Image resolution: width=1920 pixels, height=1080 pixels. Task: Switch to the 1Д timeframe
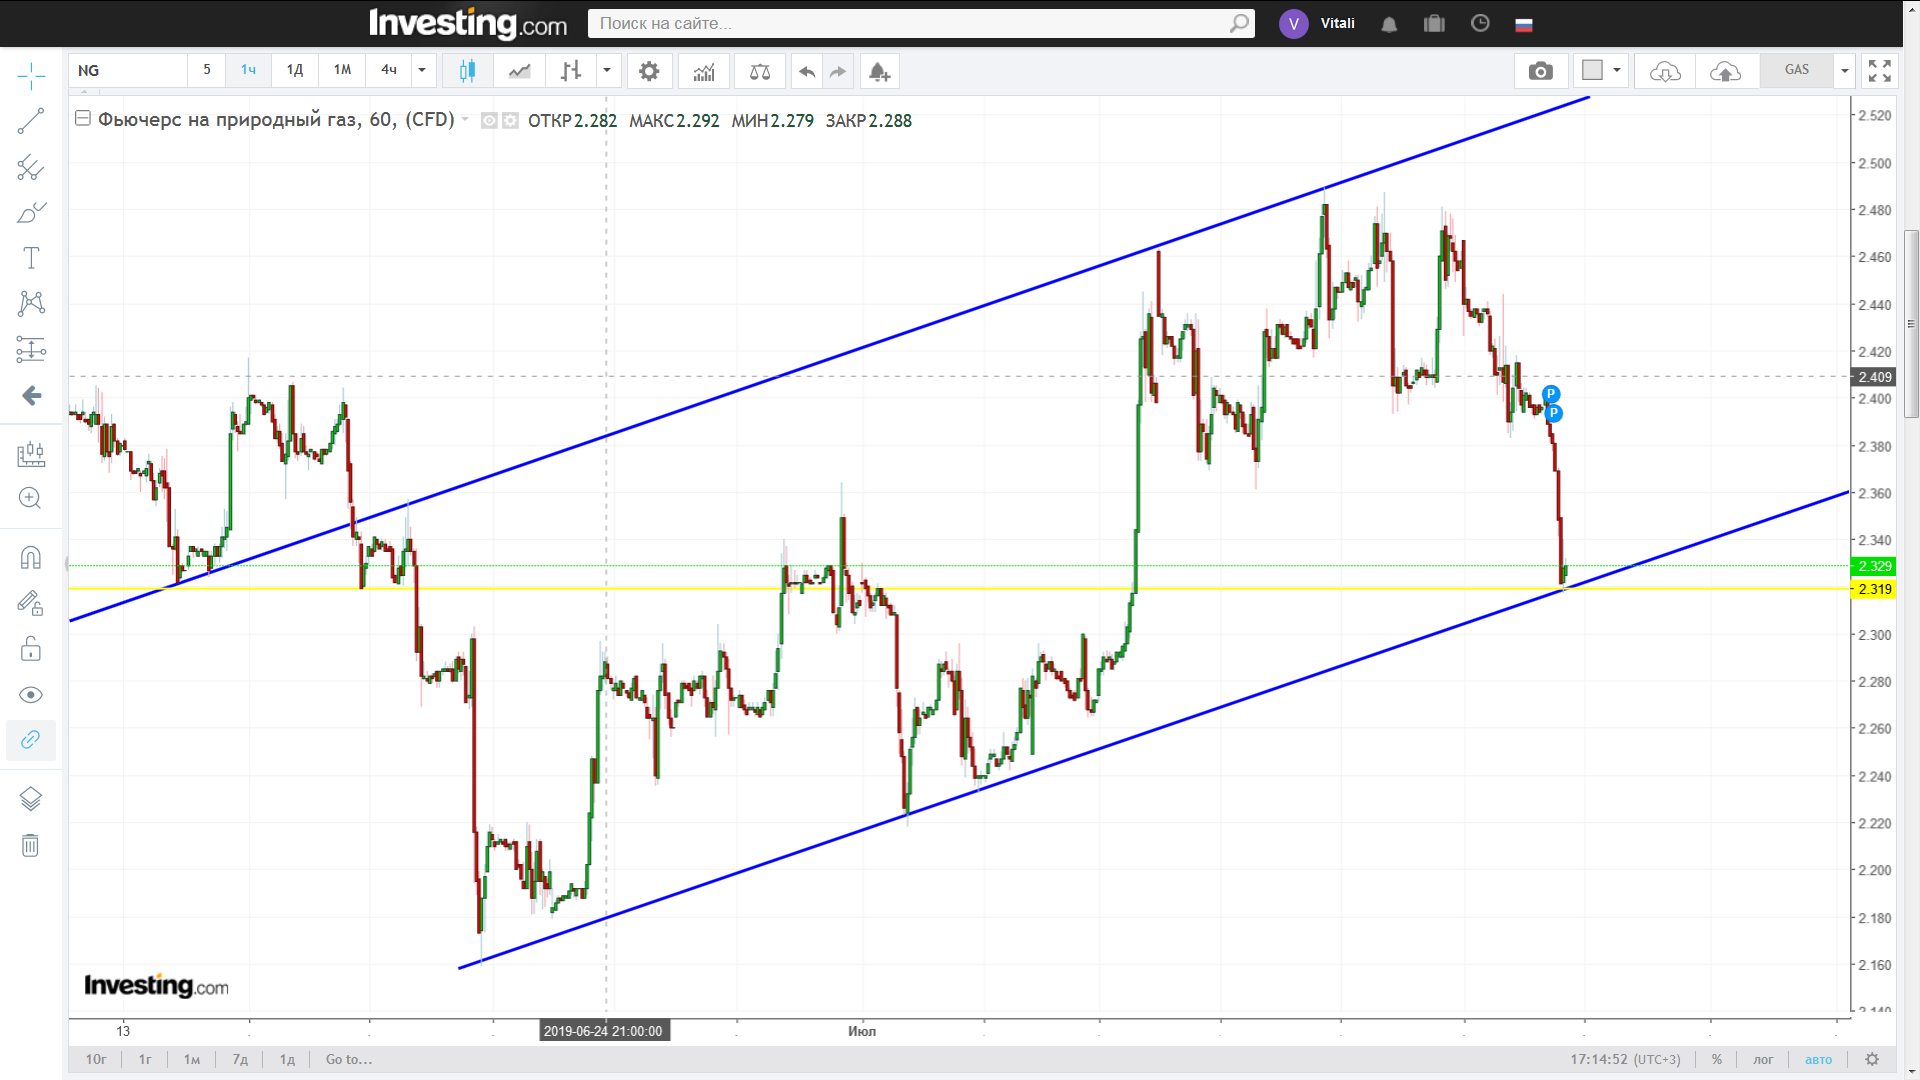(295, 70)
